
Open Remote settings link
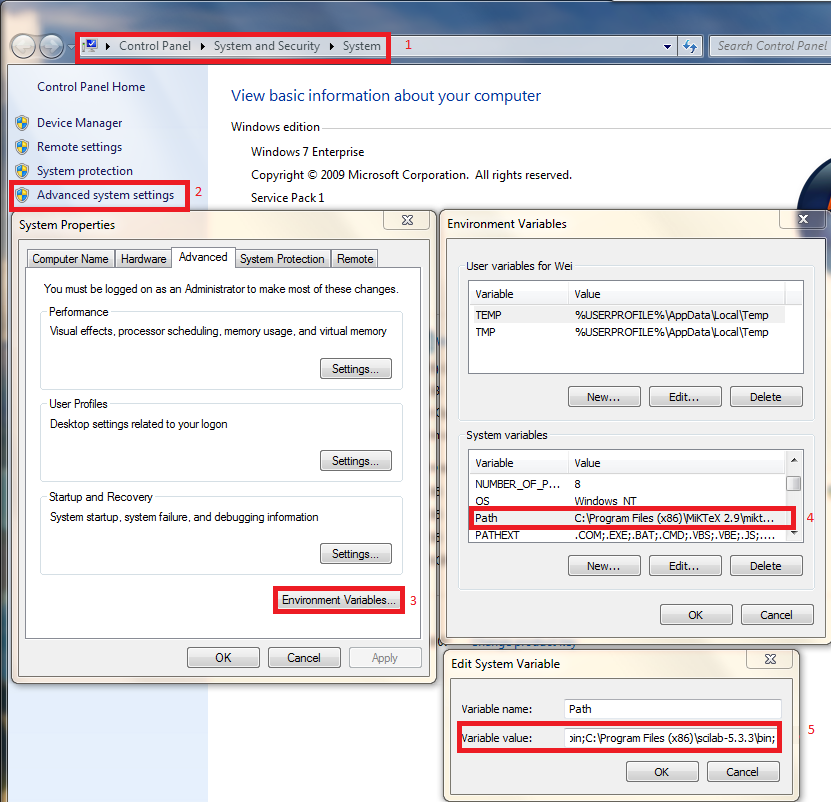point(79,147)
